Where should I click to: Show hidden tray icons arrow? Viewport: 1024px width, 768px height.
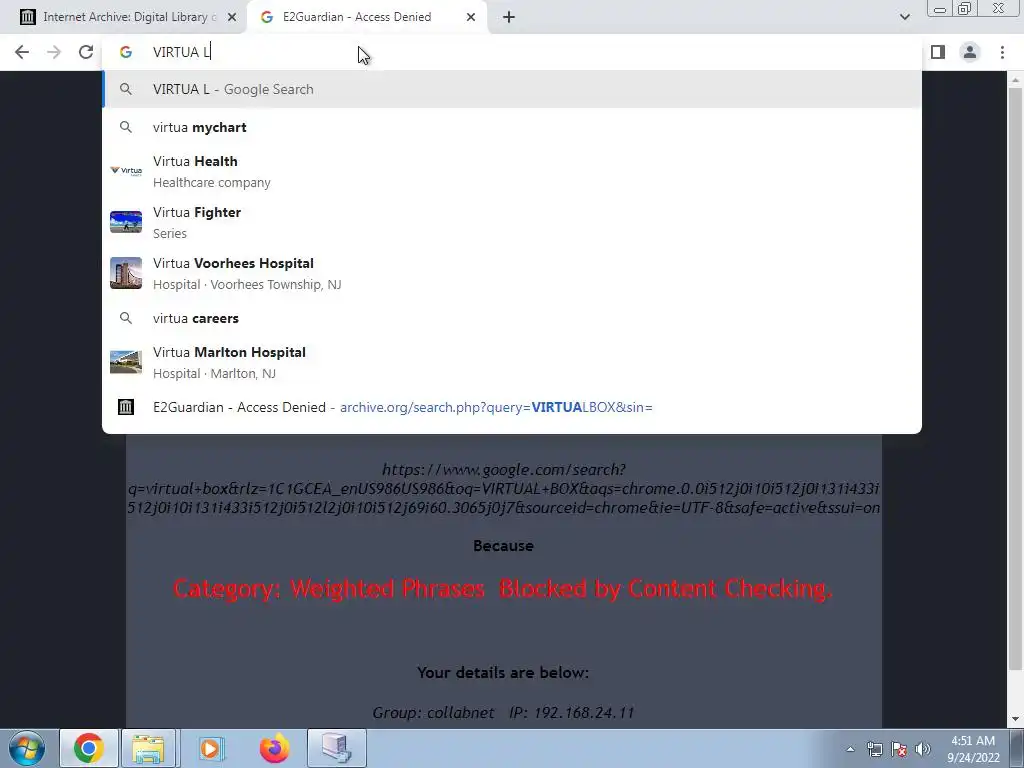tap(850, 749)
